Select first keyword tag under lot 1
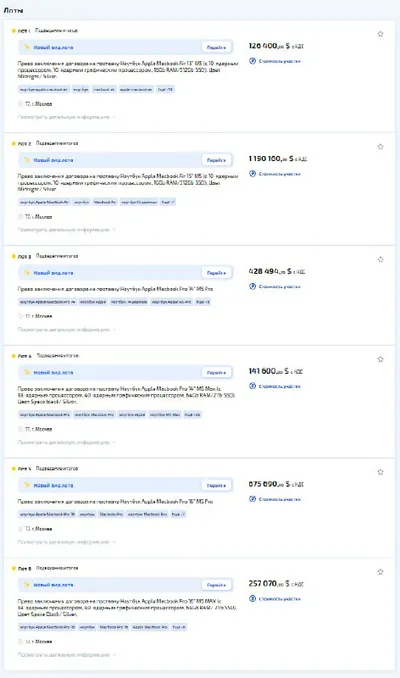This screenshot has width=400, height=678. (44, 90)
